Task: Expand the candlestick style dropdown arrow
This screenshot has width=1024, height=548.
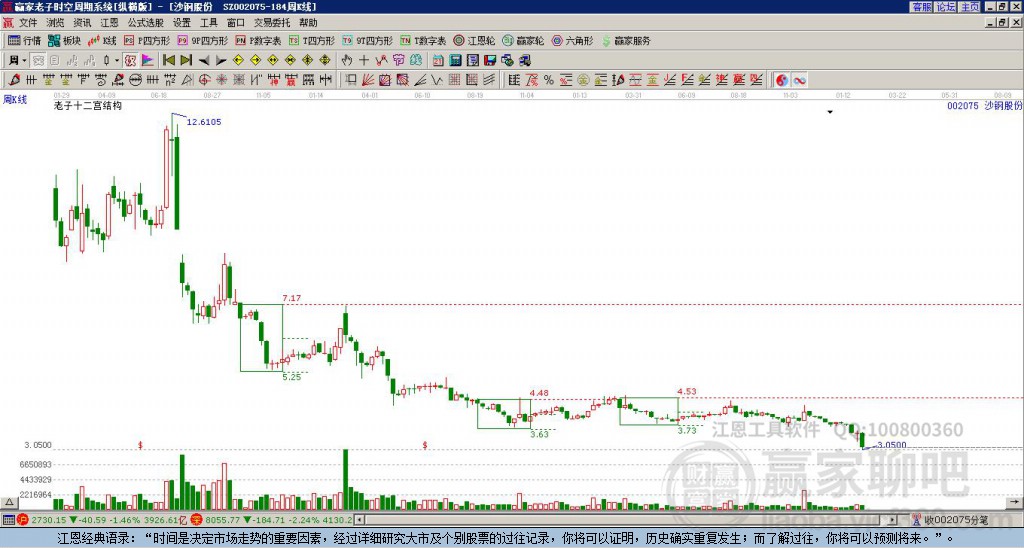Action: click(117, 61)
